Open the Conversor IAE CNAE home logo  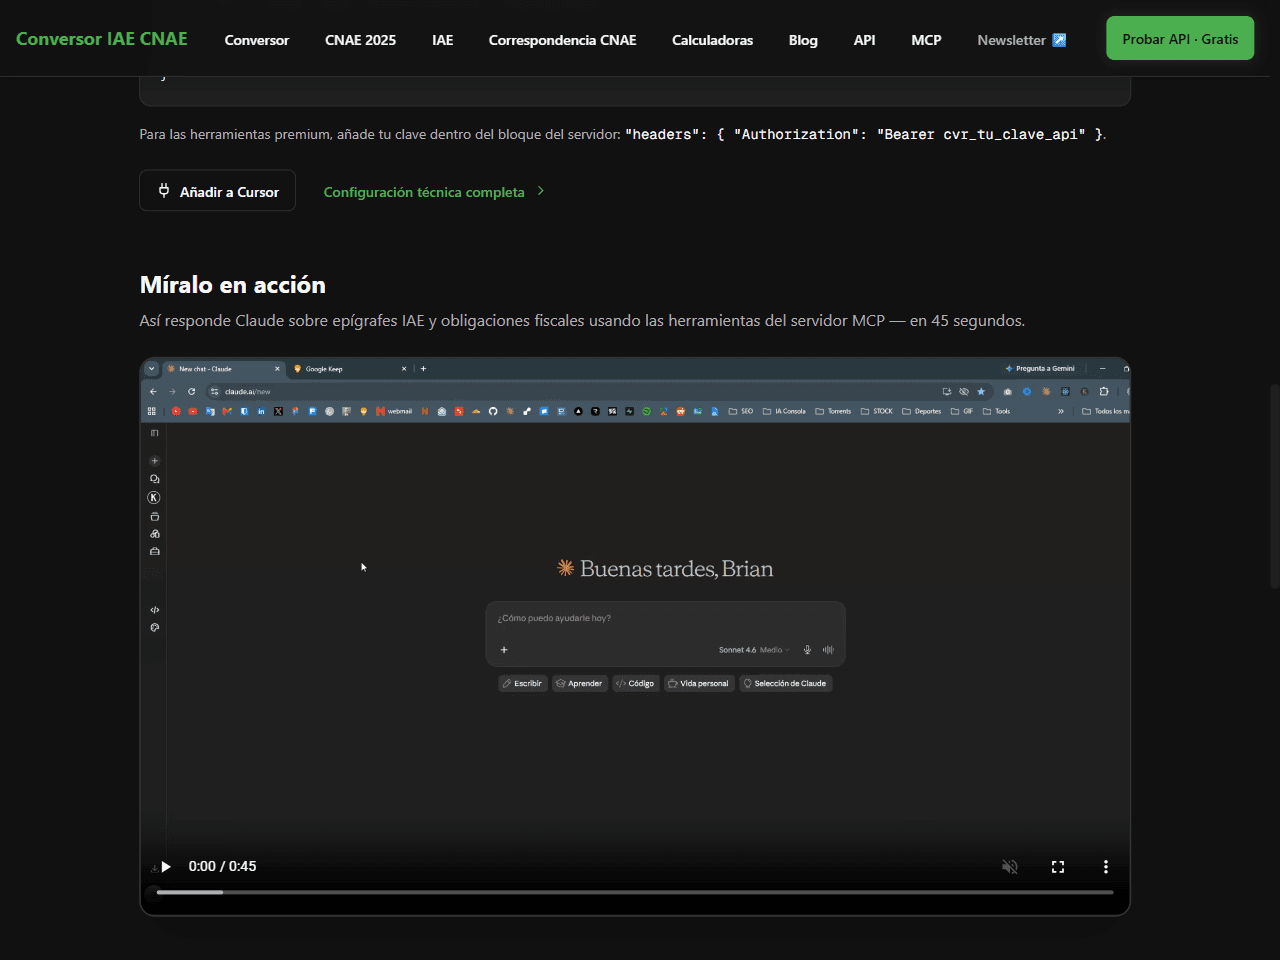(102, 39)
